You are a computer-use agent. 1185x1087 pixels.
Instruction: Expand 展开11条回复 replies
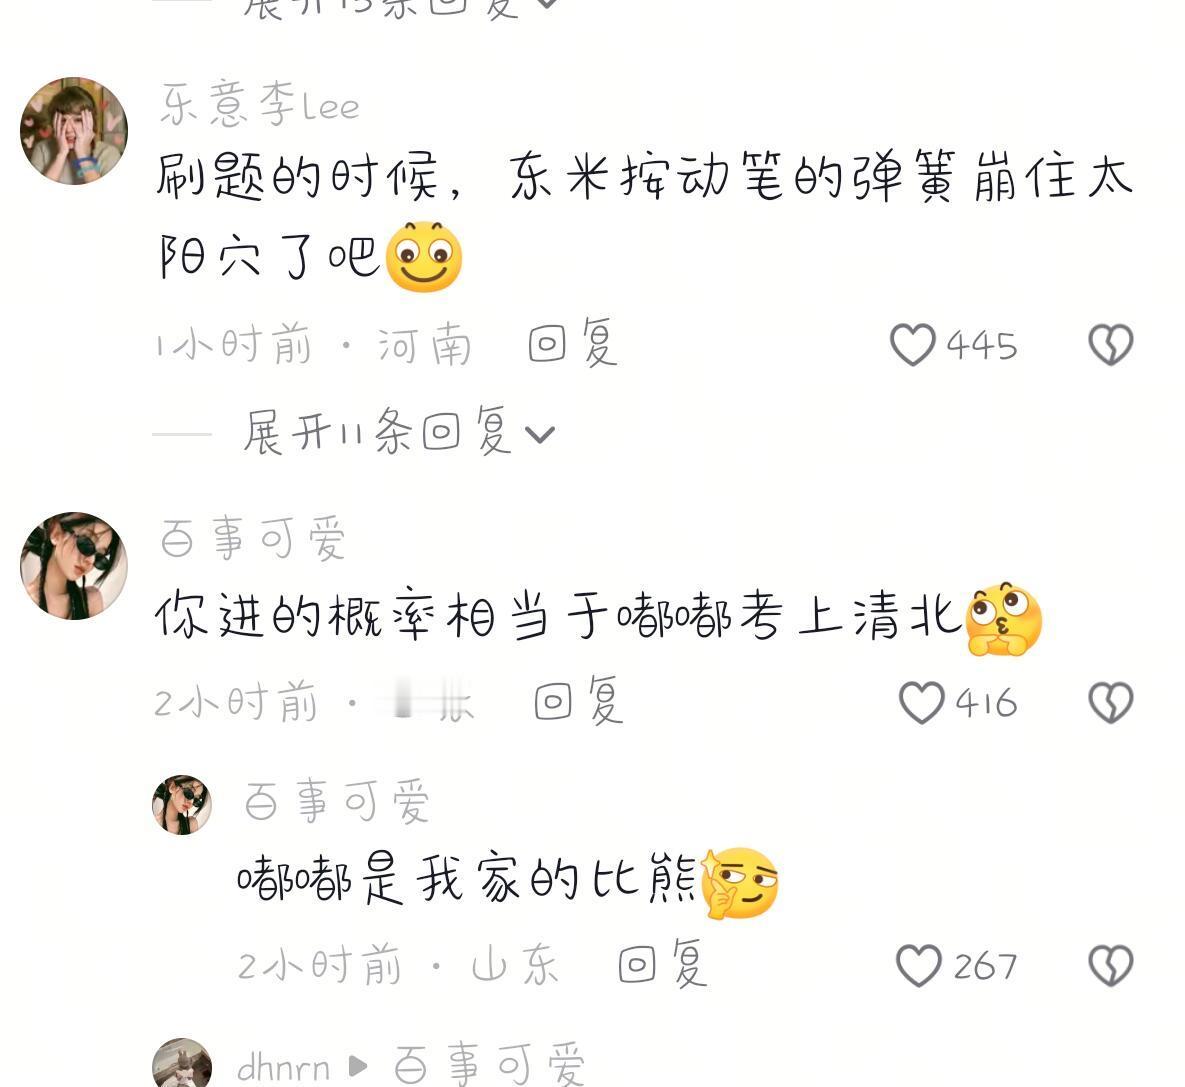coord(399,432)
